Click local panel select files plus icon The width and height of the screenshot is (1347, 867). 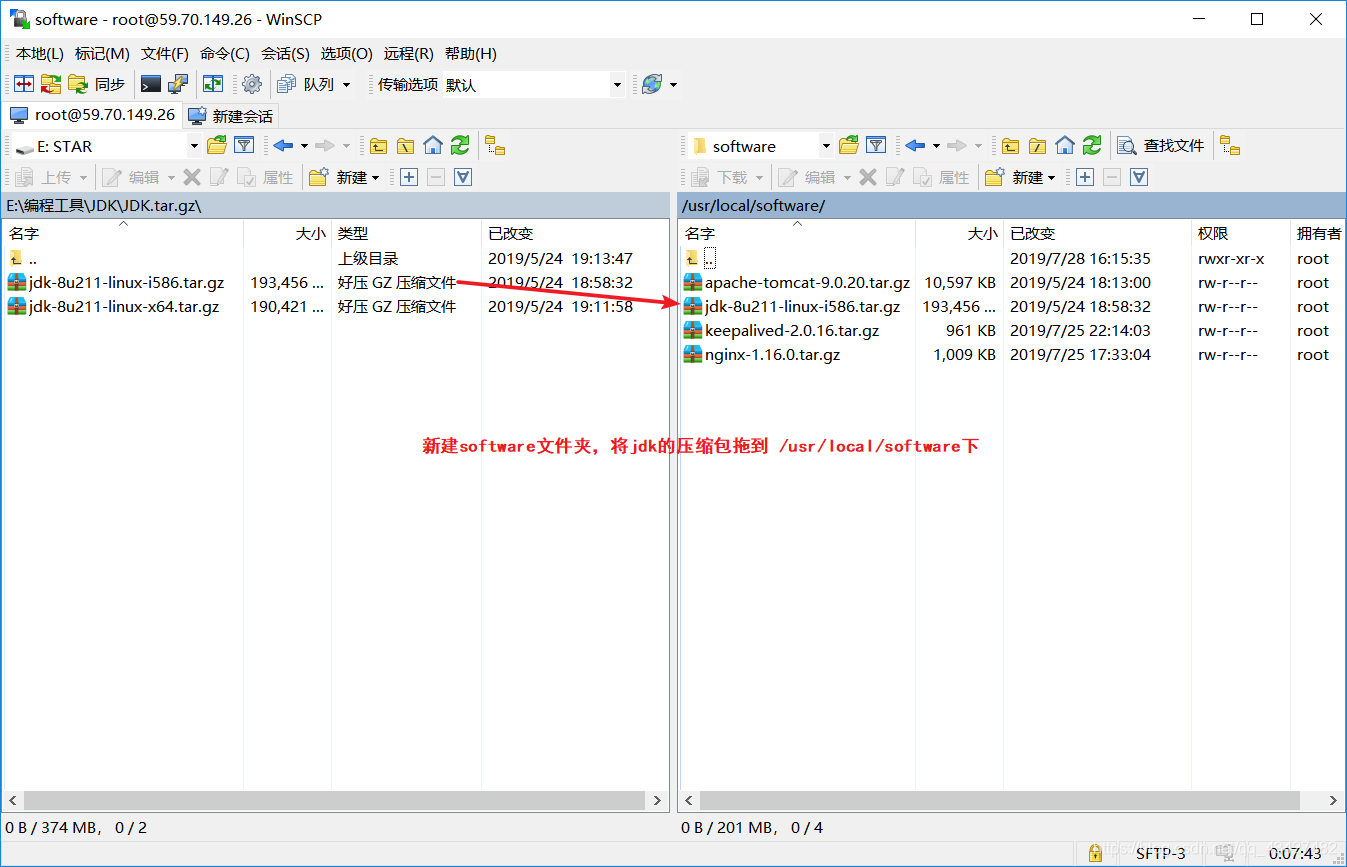(408, 177)
